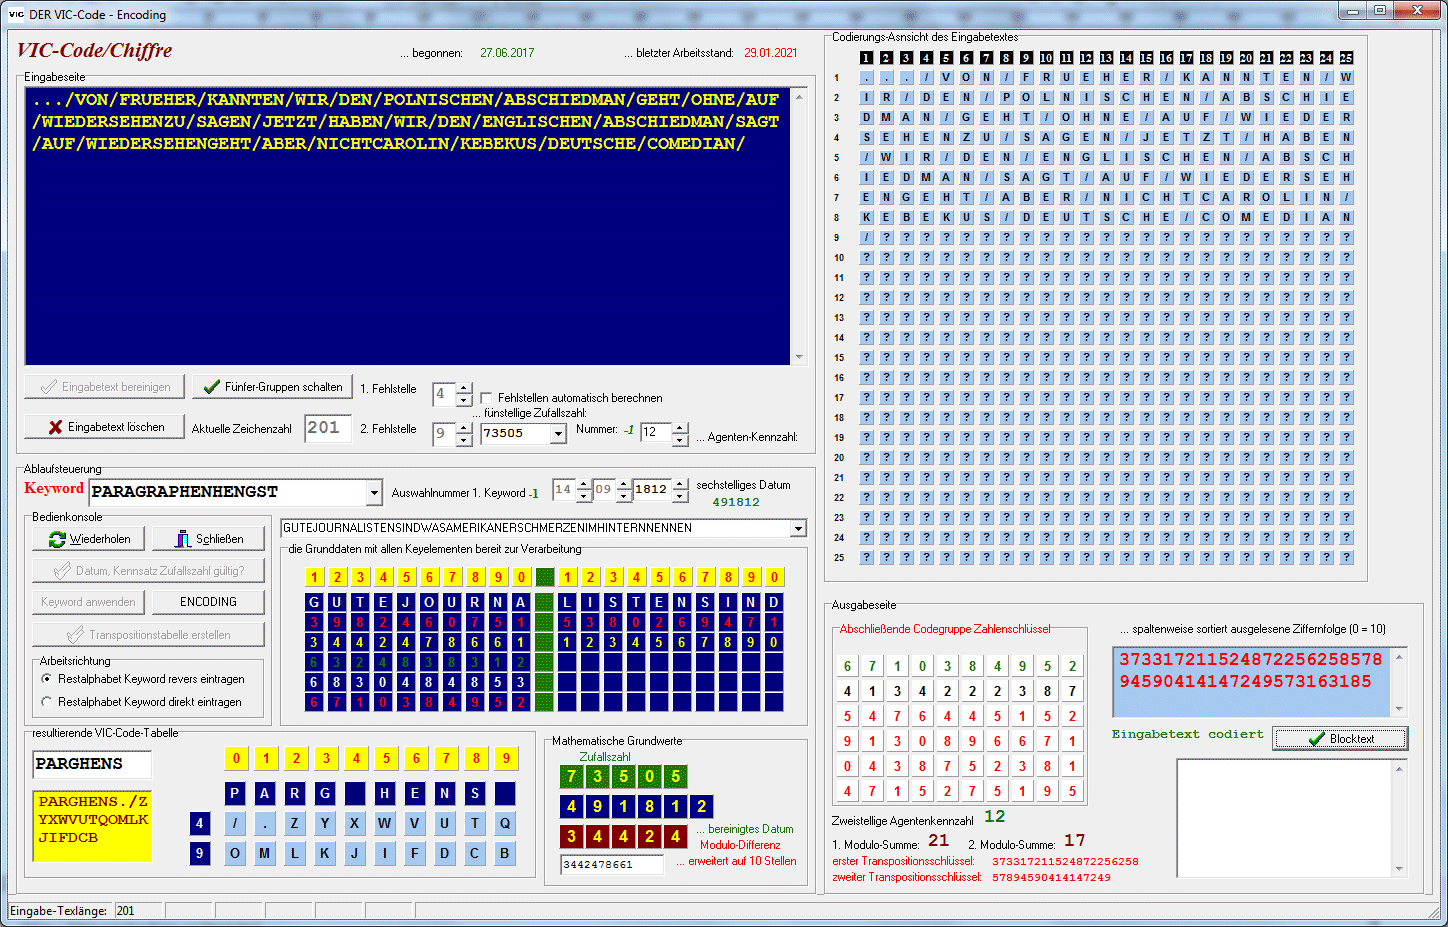Screen dimensions: 1448x927
Task: Click the Aktuelle Zeichenzahl 201 field
Action: click(x=328, y=428)
